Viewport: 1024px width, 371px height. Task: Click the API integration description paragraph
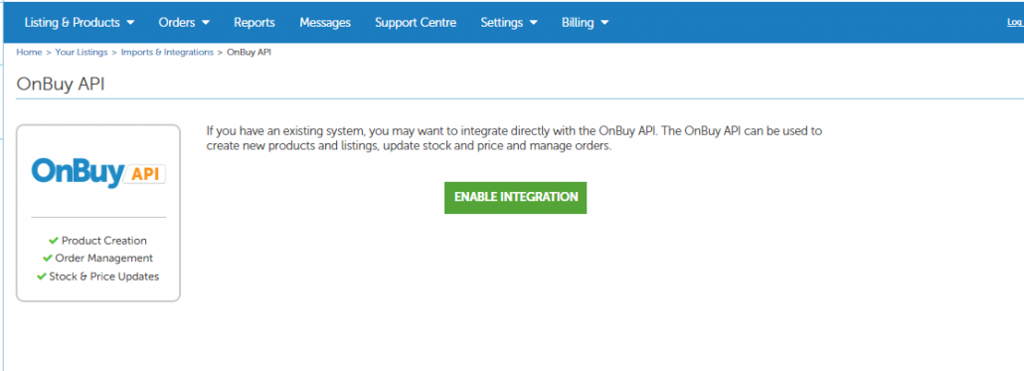514,138
